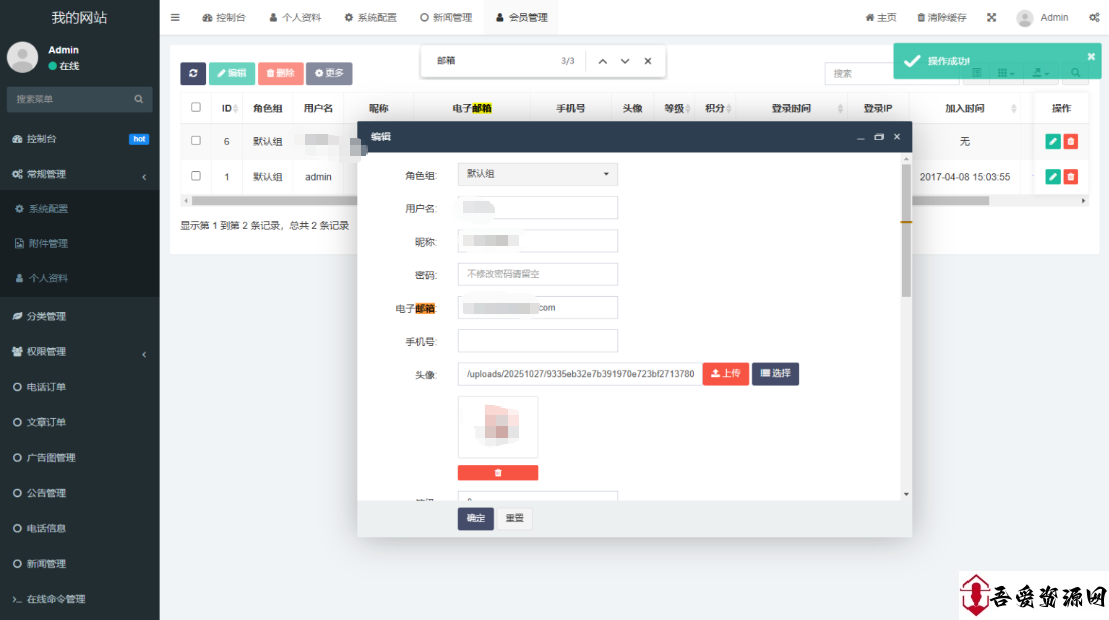Toggle the sidebar hamburger menu icon
The height and width of the screenshot is (620, 1109).
[175, 17]
